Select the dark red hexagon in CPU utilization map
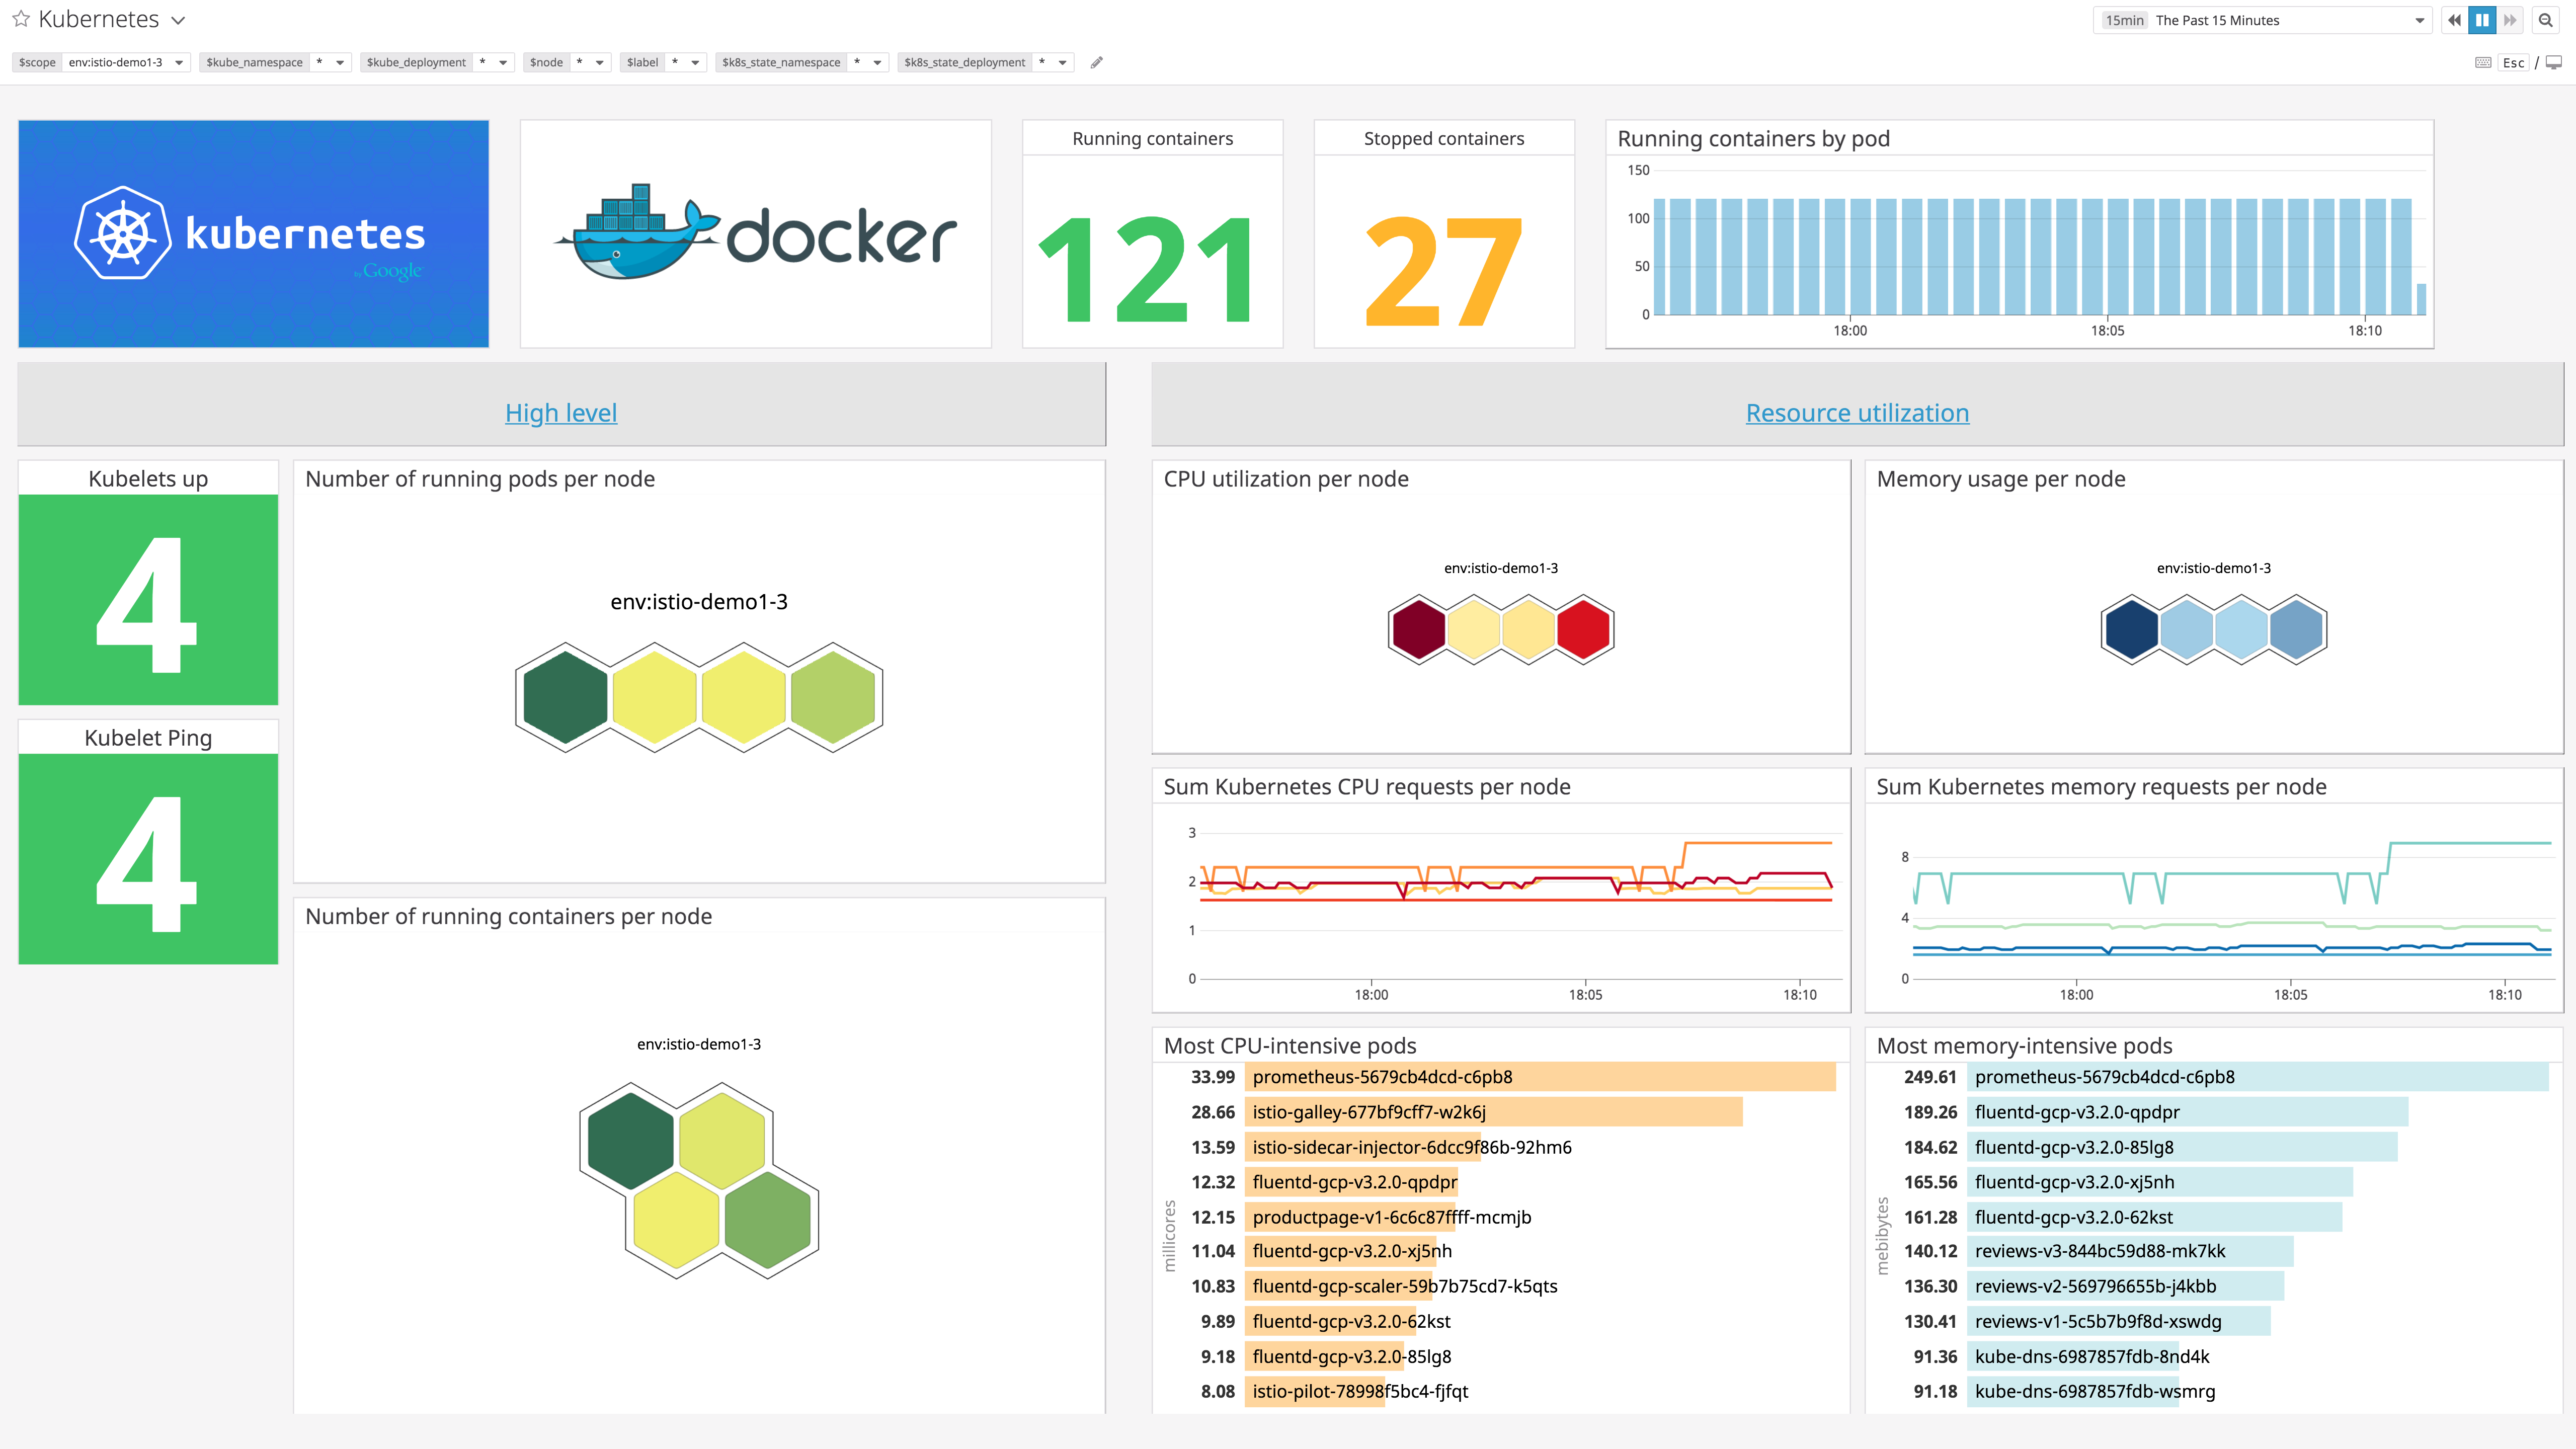Viewport: 2576px width, 1449px height. pyautogui.click(x=1420, y=628)
